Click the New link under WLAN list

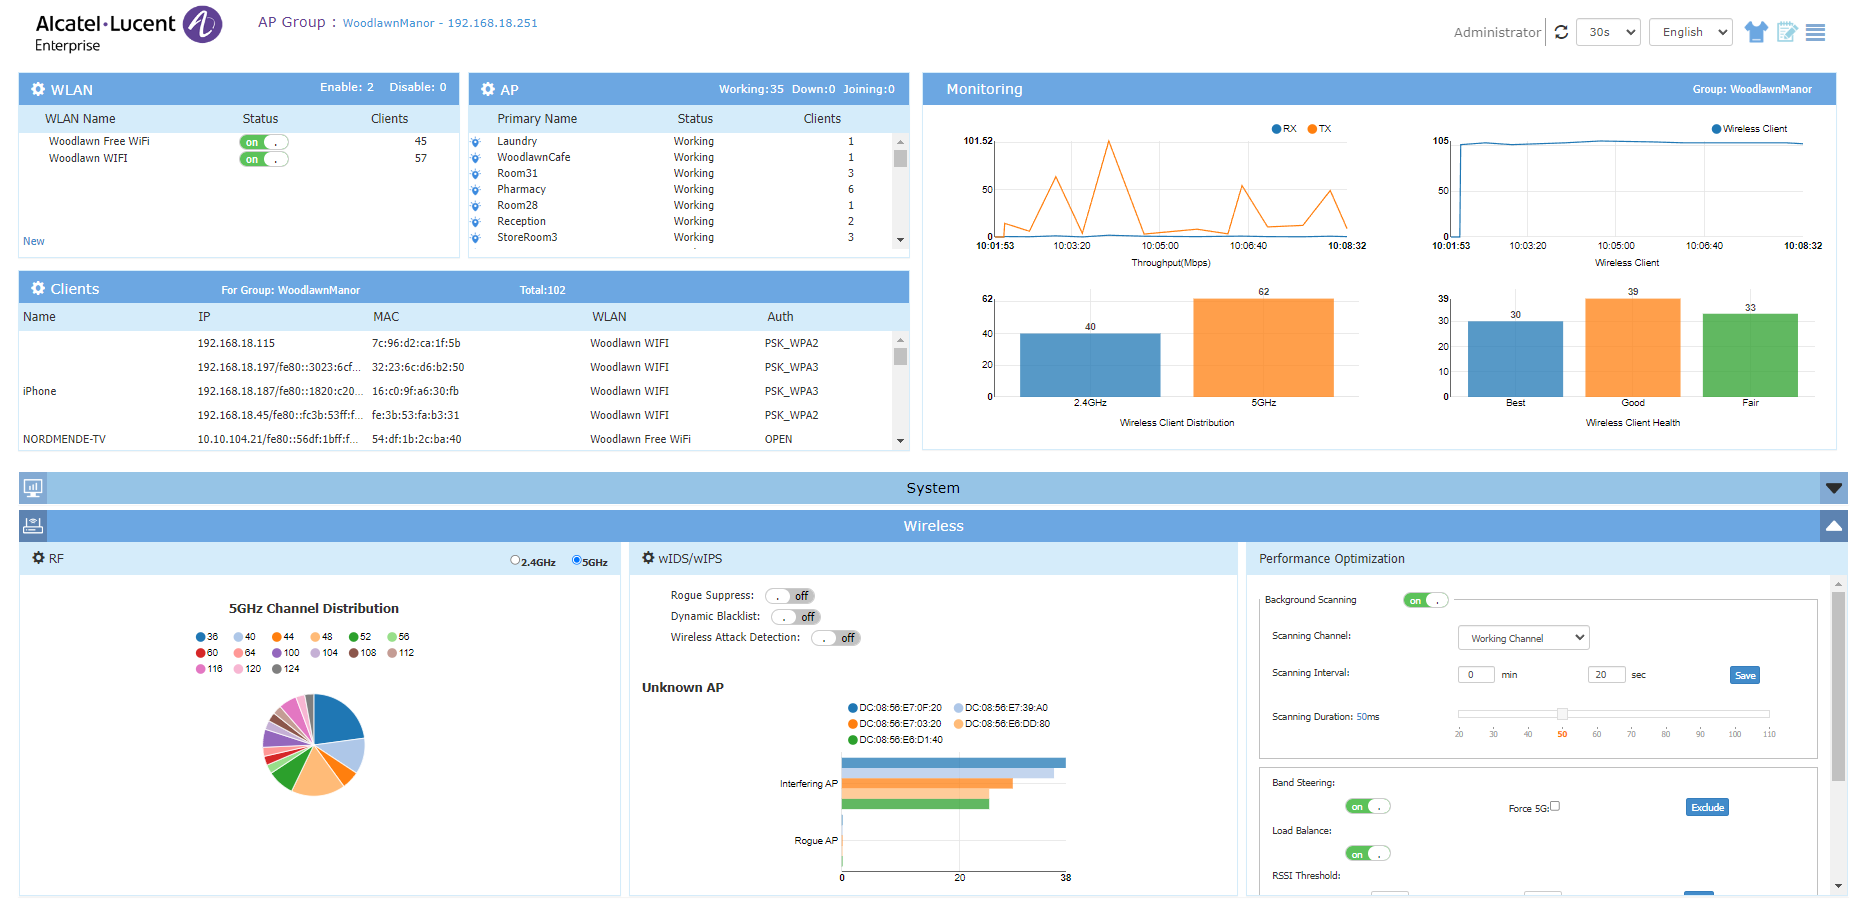tap(34, 241)
